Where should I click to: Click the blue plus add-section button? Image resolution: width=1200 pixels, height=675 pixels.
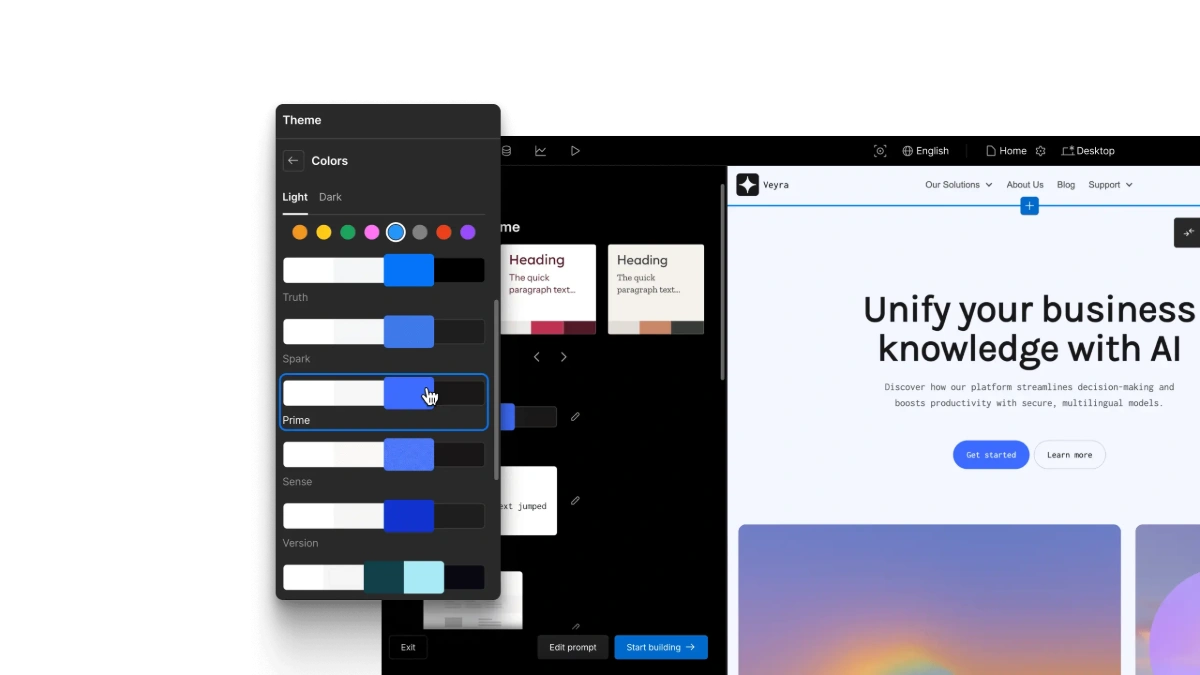(1029, 206)
